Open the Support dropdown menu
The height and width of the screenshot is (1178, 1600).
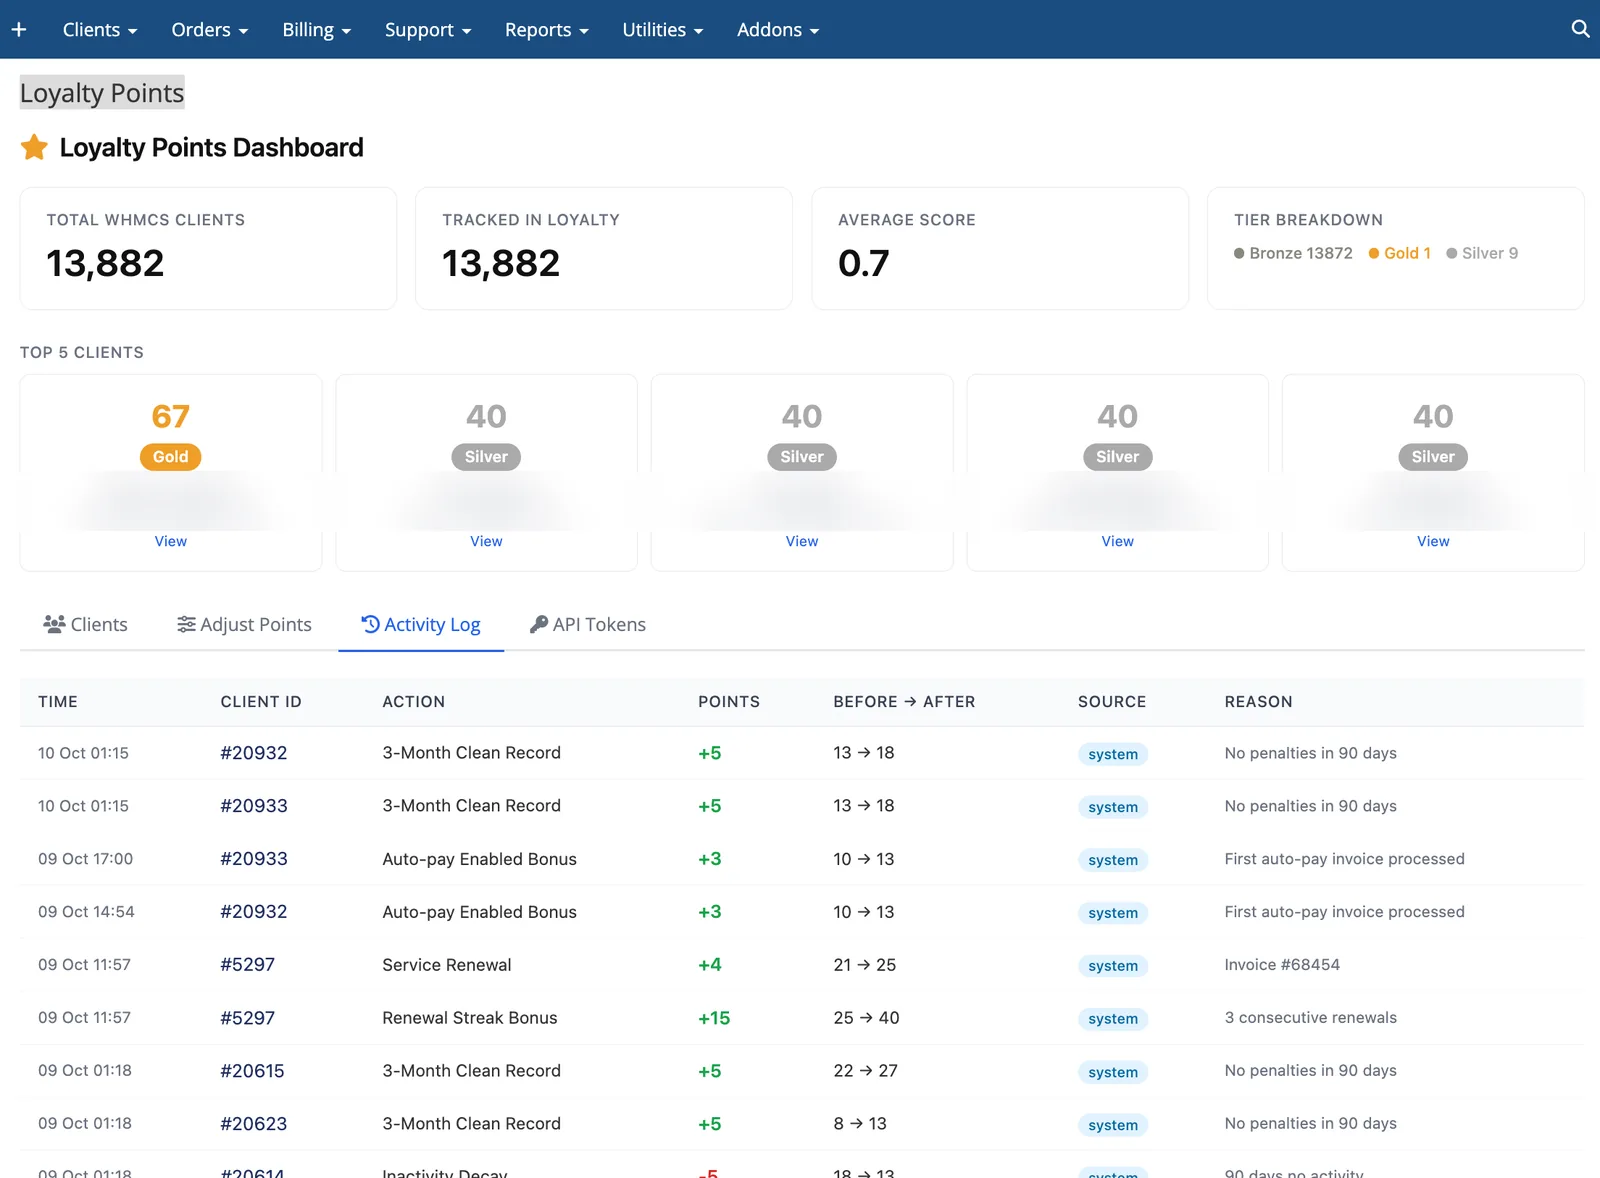tap(428, 30)
